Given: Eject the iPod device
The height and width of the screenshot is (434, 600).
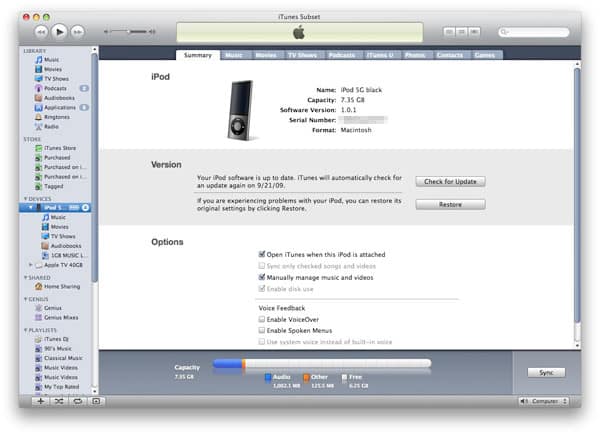Looking at the screenshot, I should pos(85,207).
